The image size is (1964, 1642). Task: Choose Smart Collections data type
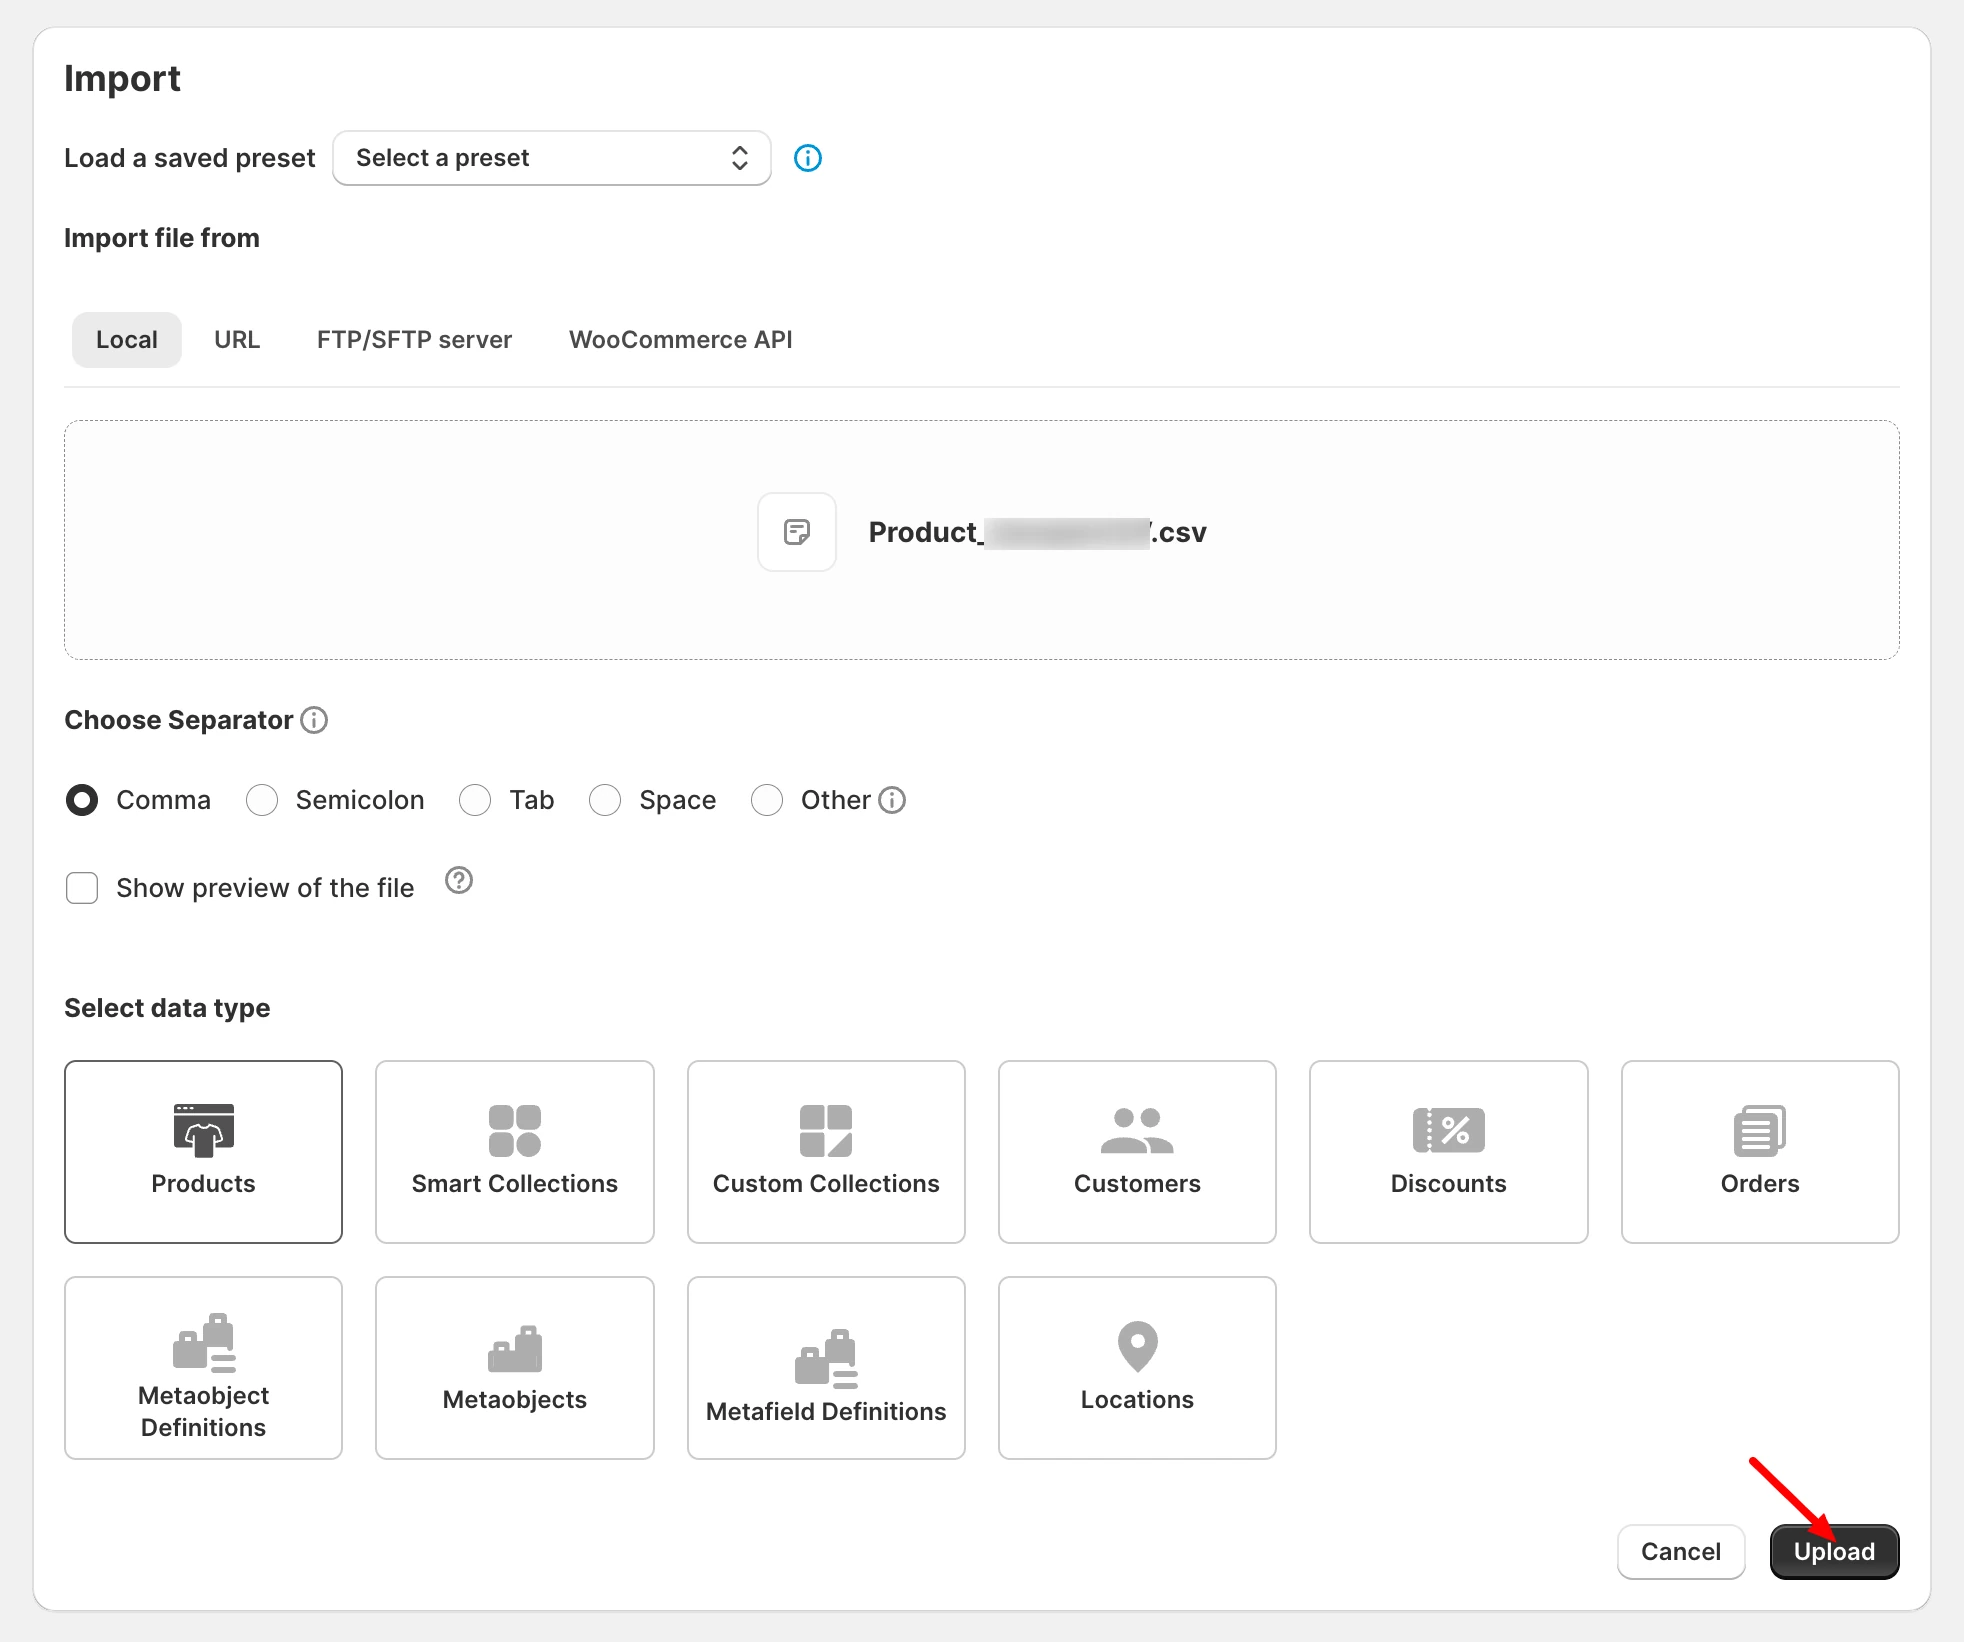coord(515,1152)
